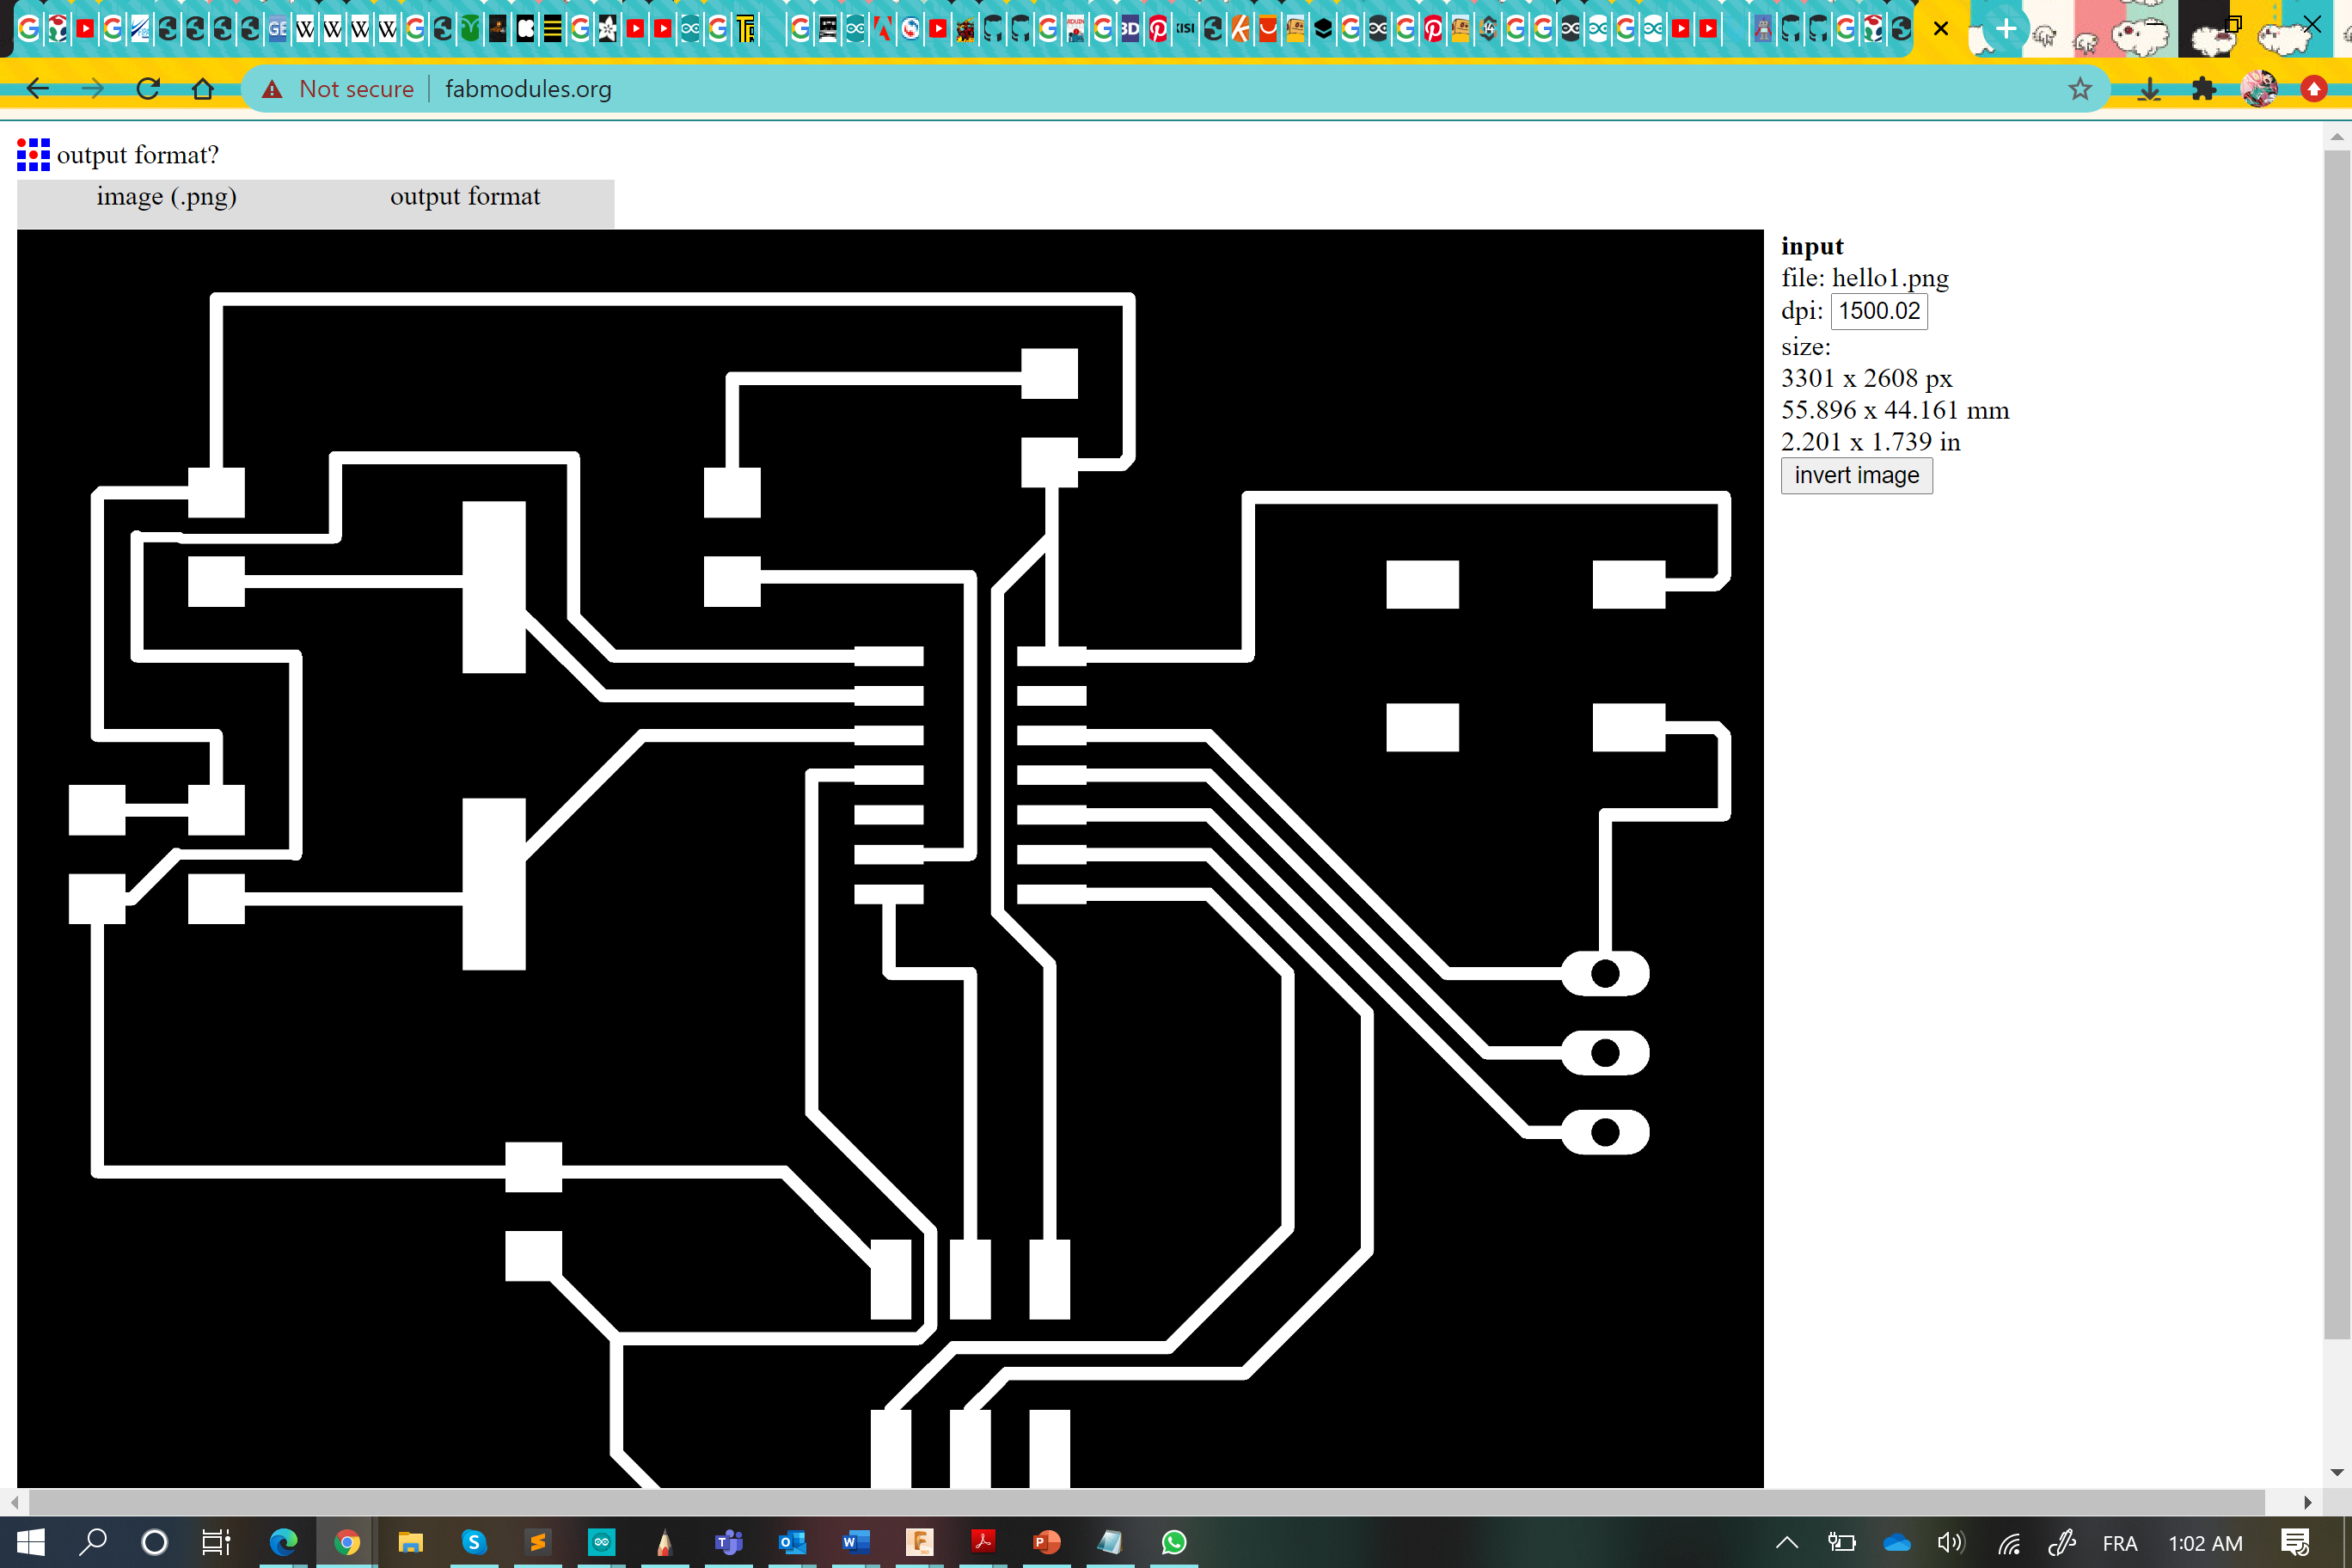
Task: Go back to the previous page
Action: pos(38,89)
